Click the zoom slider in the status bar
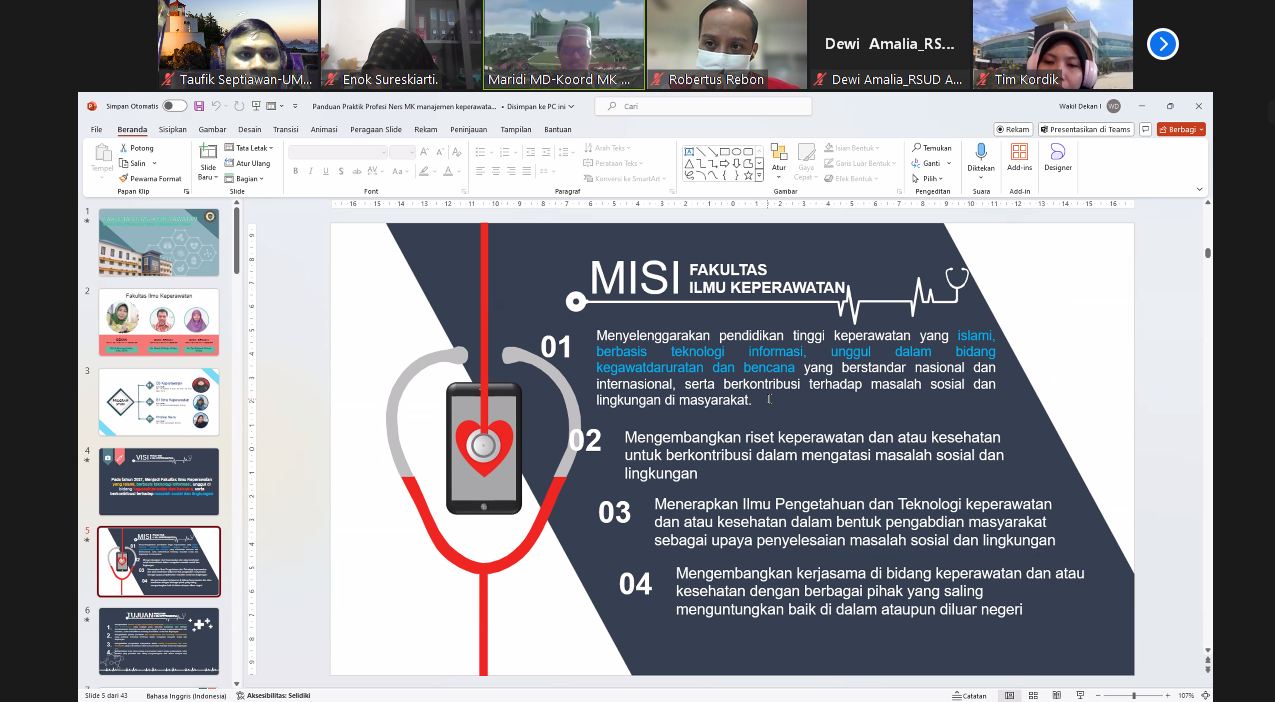The height and width of the screenshot is (702, 1275). pos(1133,695)
